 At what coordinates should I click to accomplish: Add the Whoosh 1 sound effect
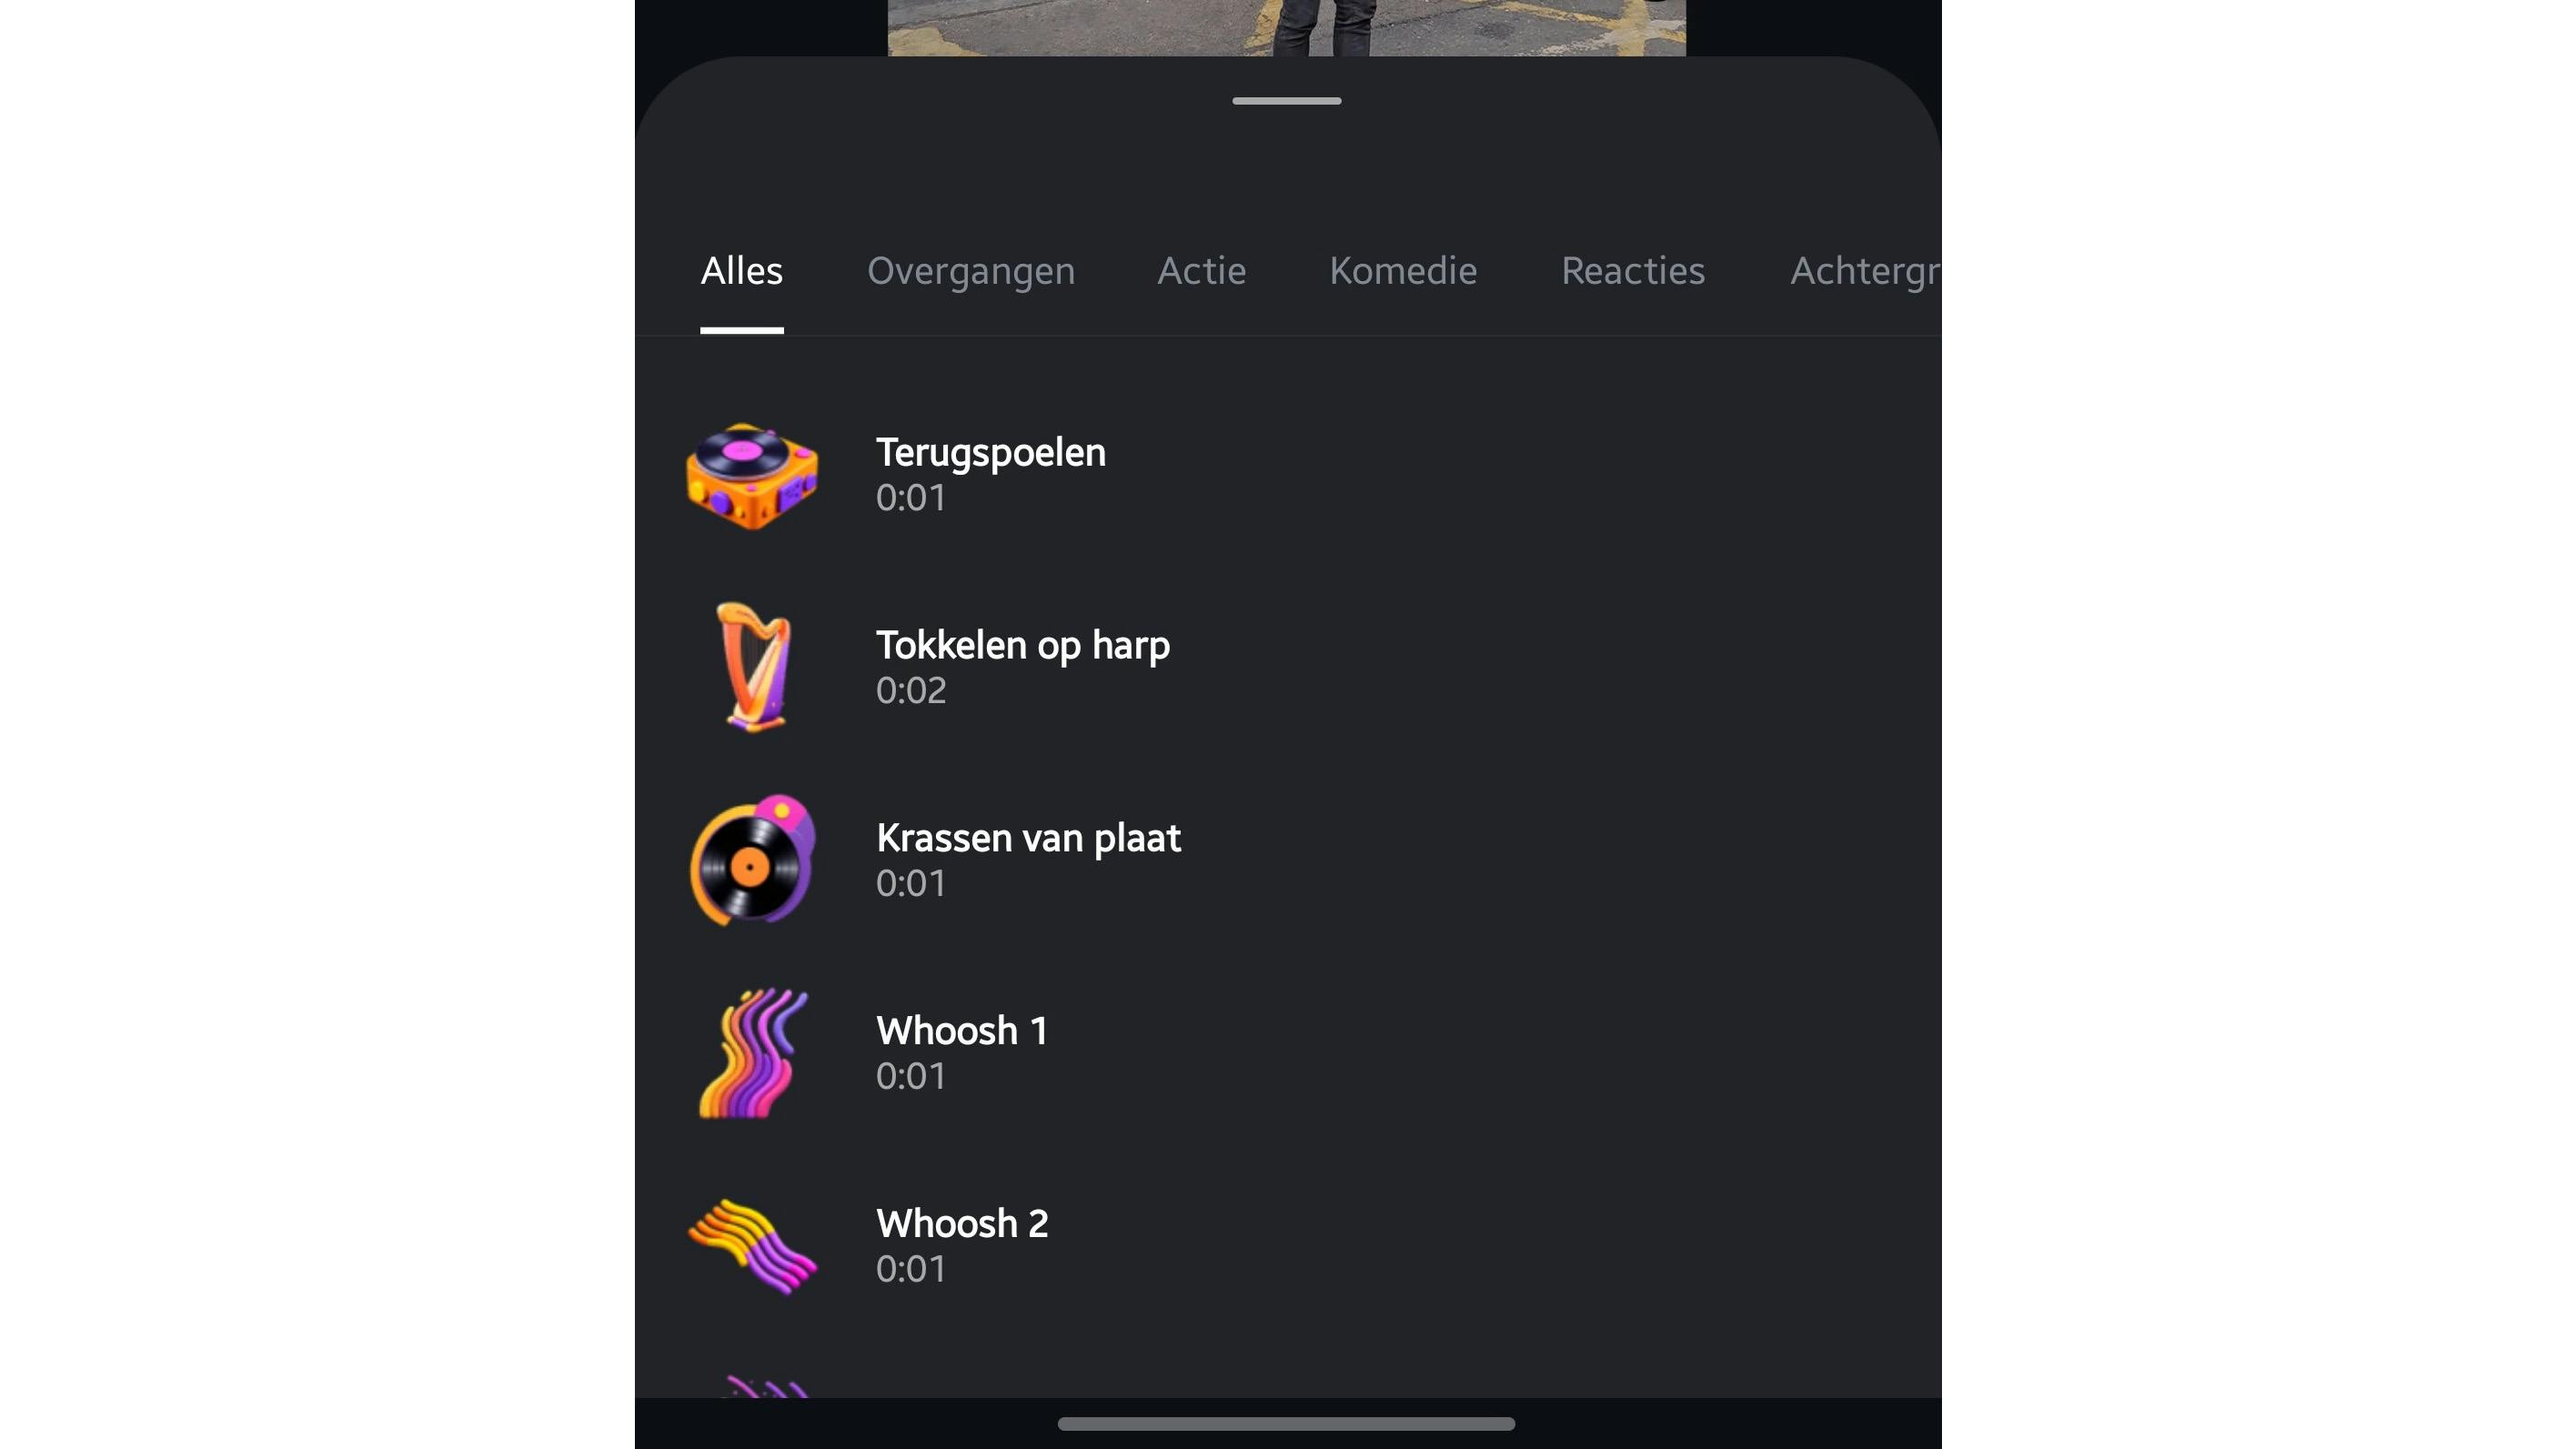point(1288,1053)
